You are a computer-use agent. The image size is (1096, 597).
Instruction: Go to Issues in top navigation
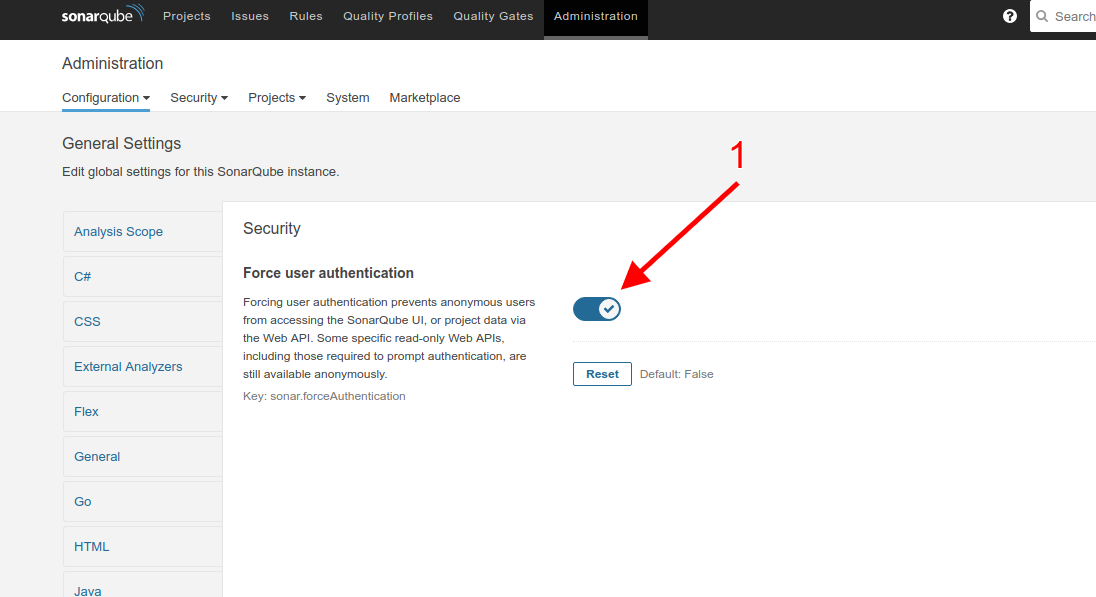click(250, 16)
